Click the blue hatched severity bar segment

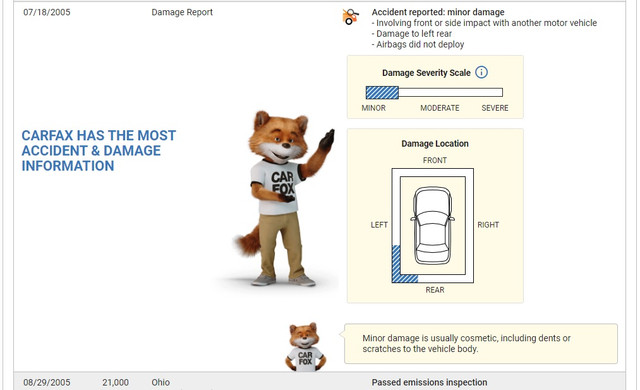coord(382,93)
